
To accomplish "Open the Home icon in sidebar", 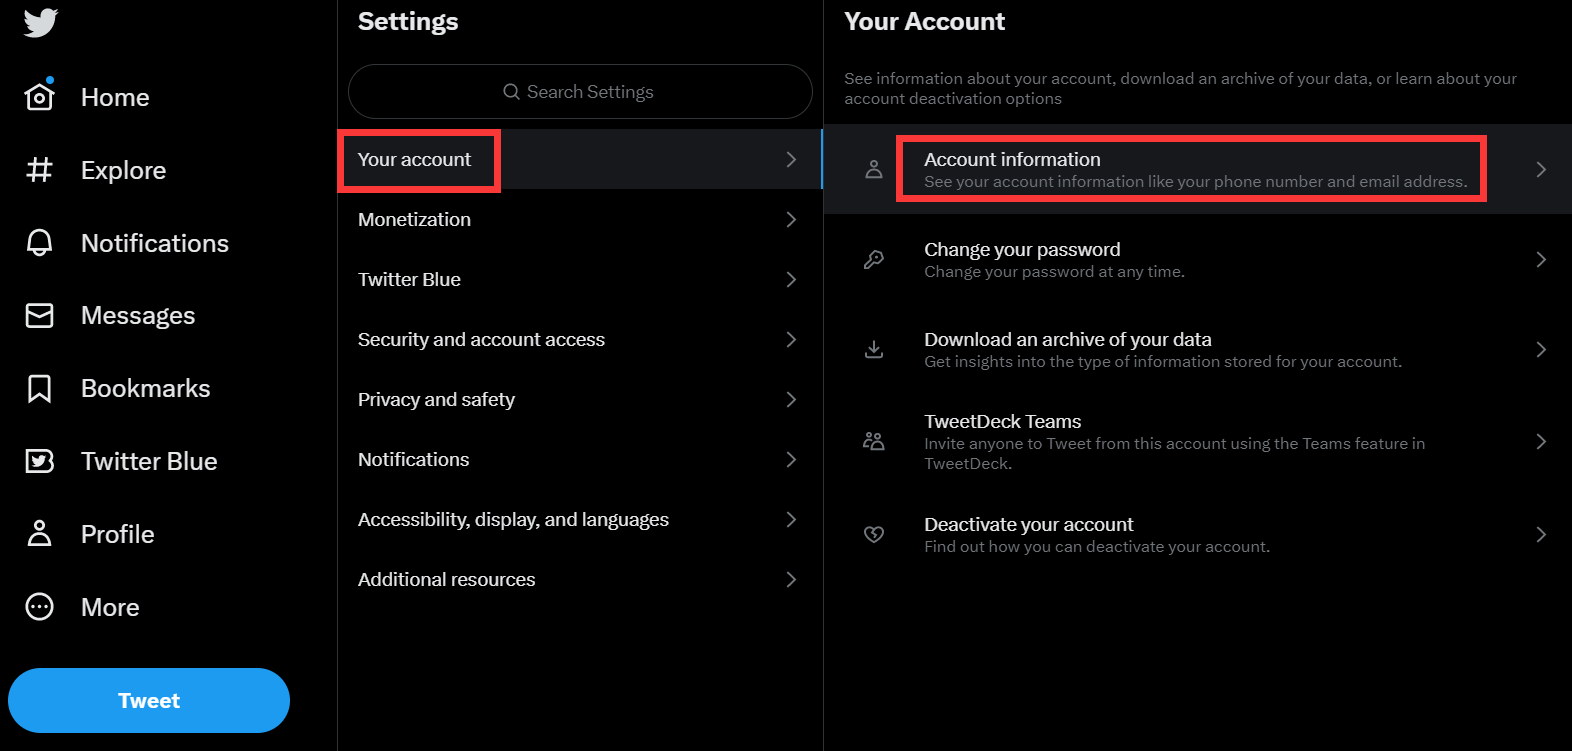I will [x=39, y=97].
